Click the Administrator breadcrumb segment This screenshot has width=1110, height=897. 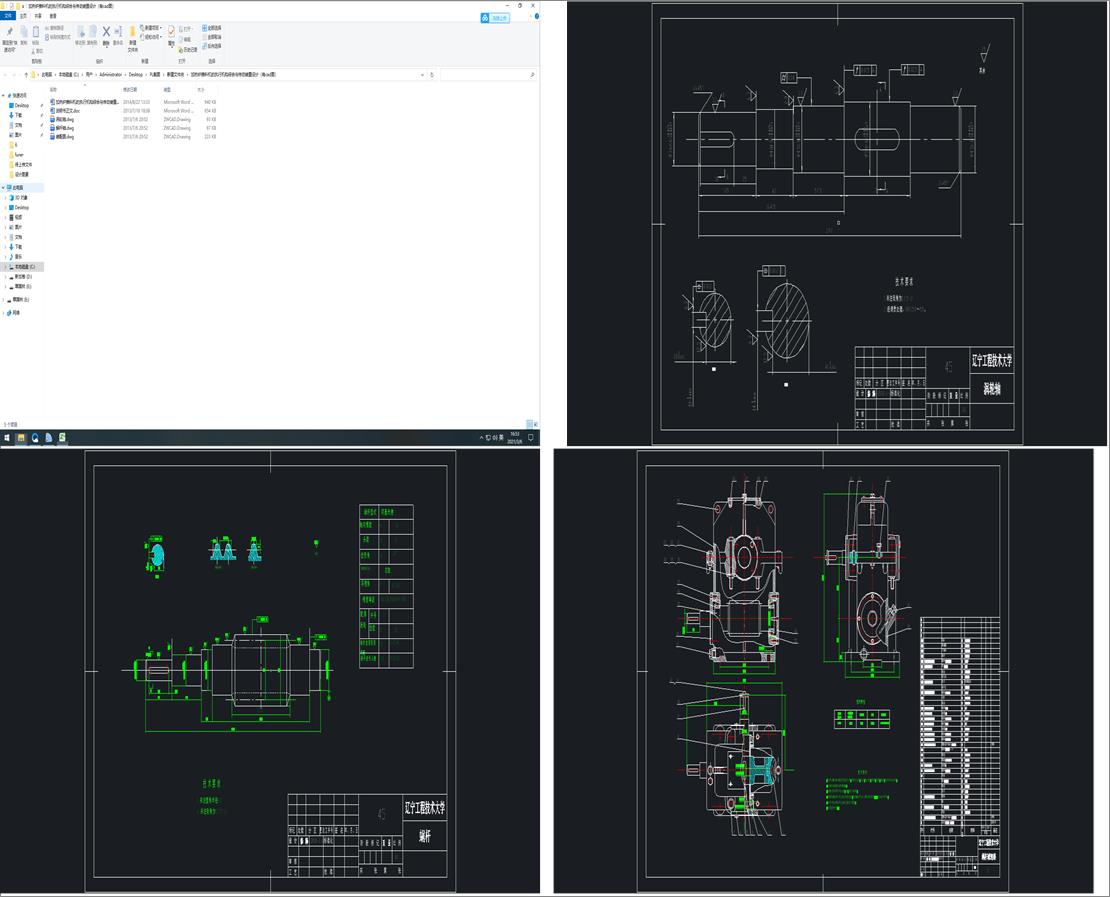[x=110, y=74]
